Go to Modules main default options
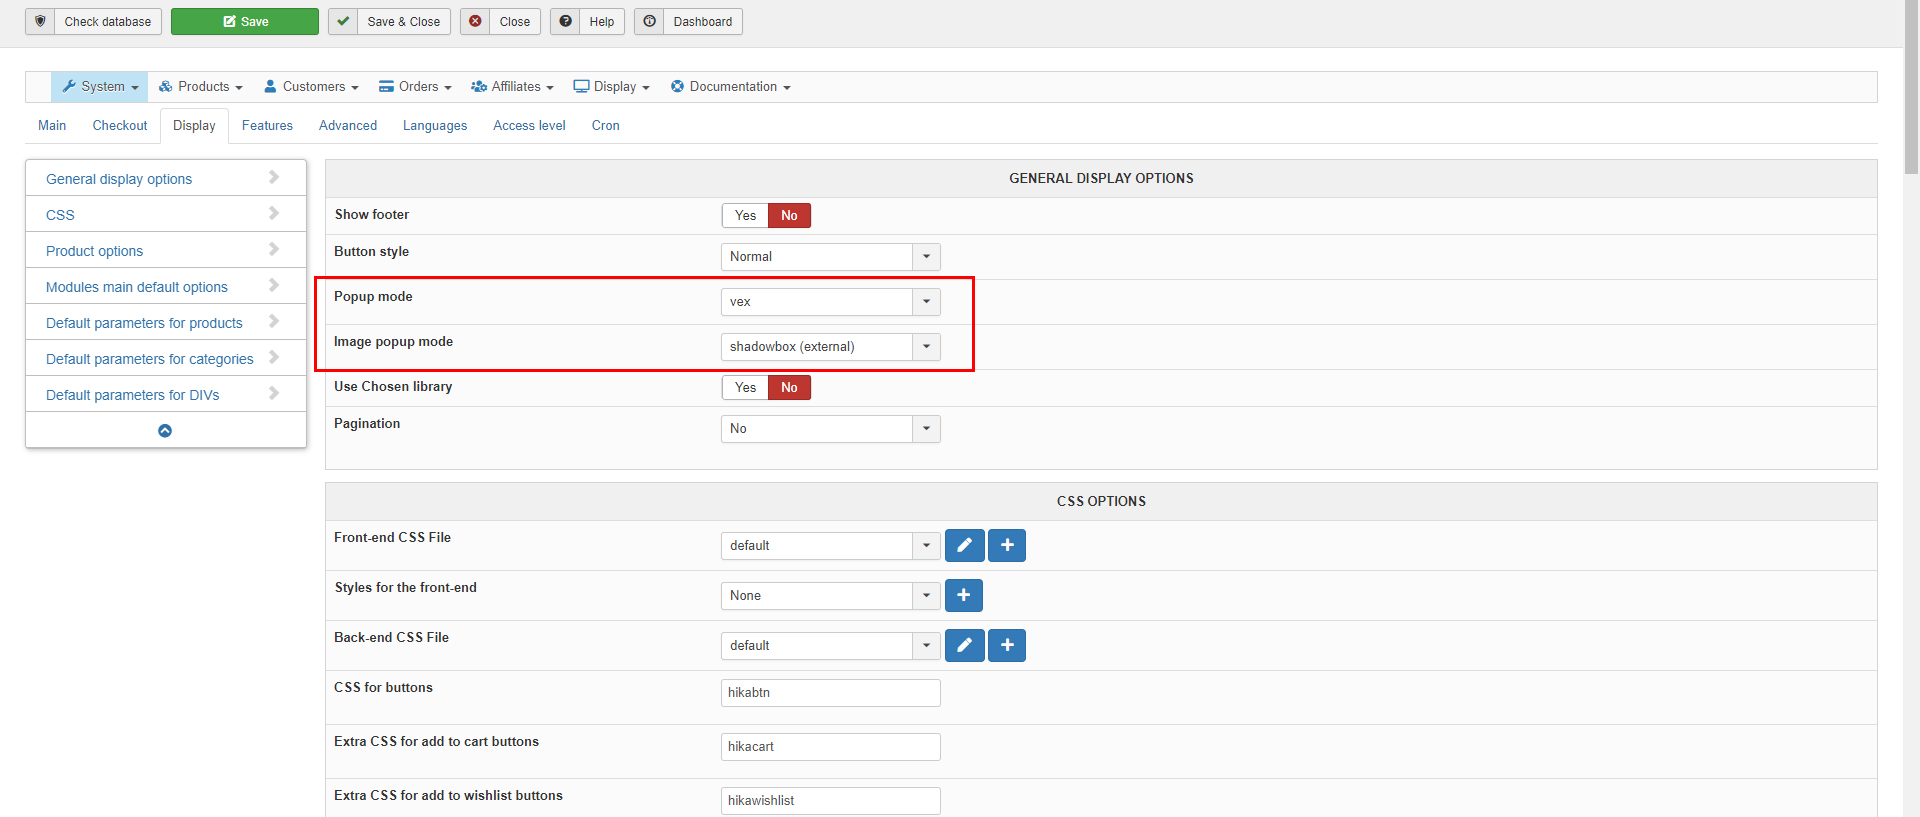This screenshot has height=817, width=1920. (x=137, y=287)
